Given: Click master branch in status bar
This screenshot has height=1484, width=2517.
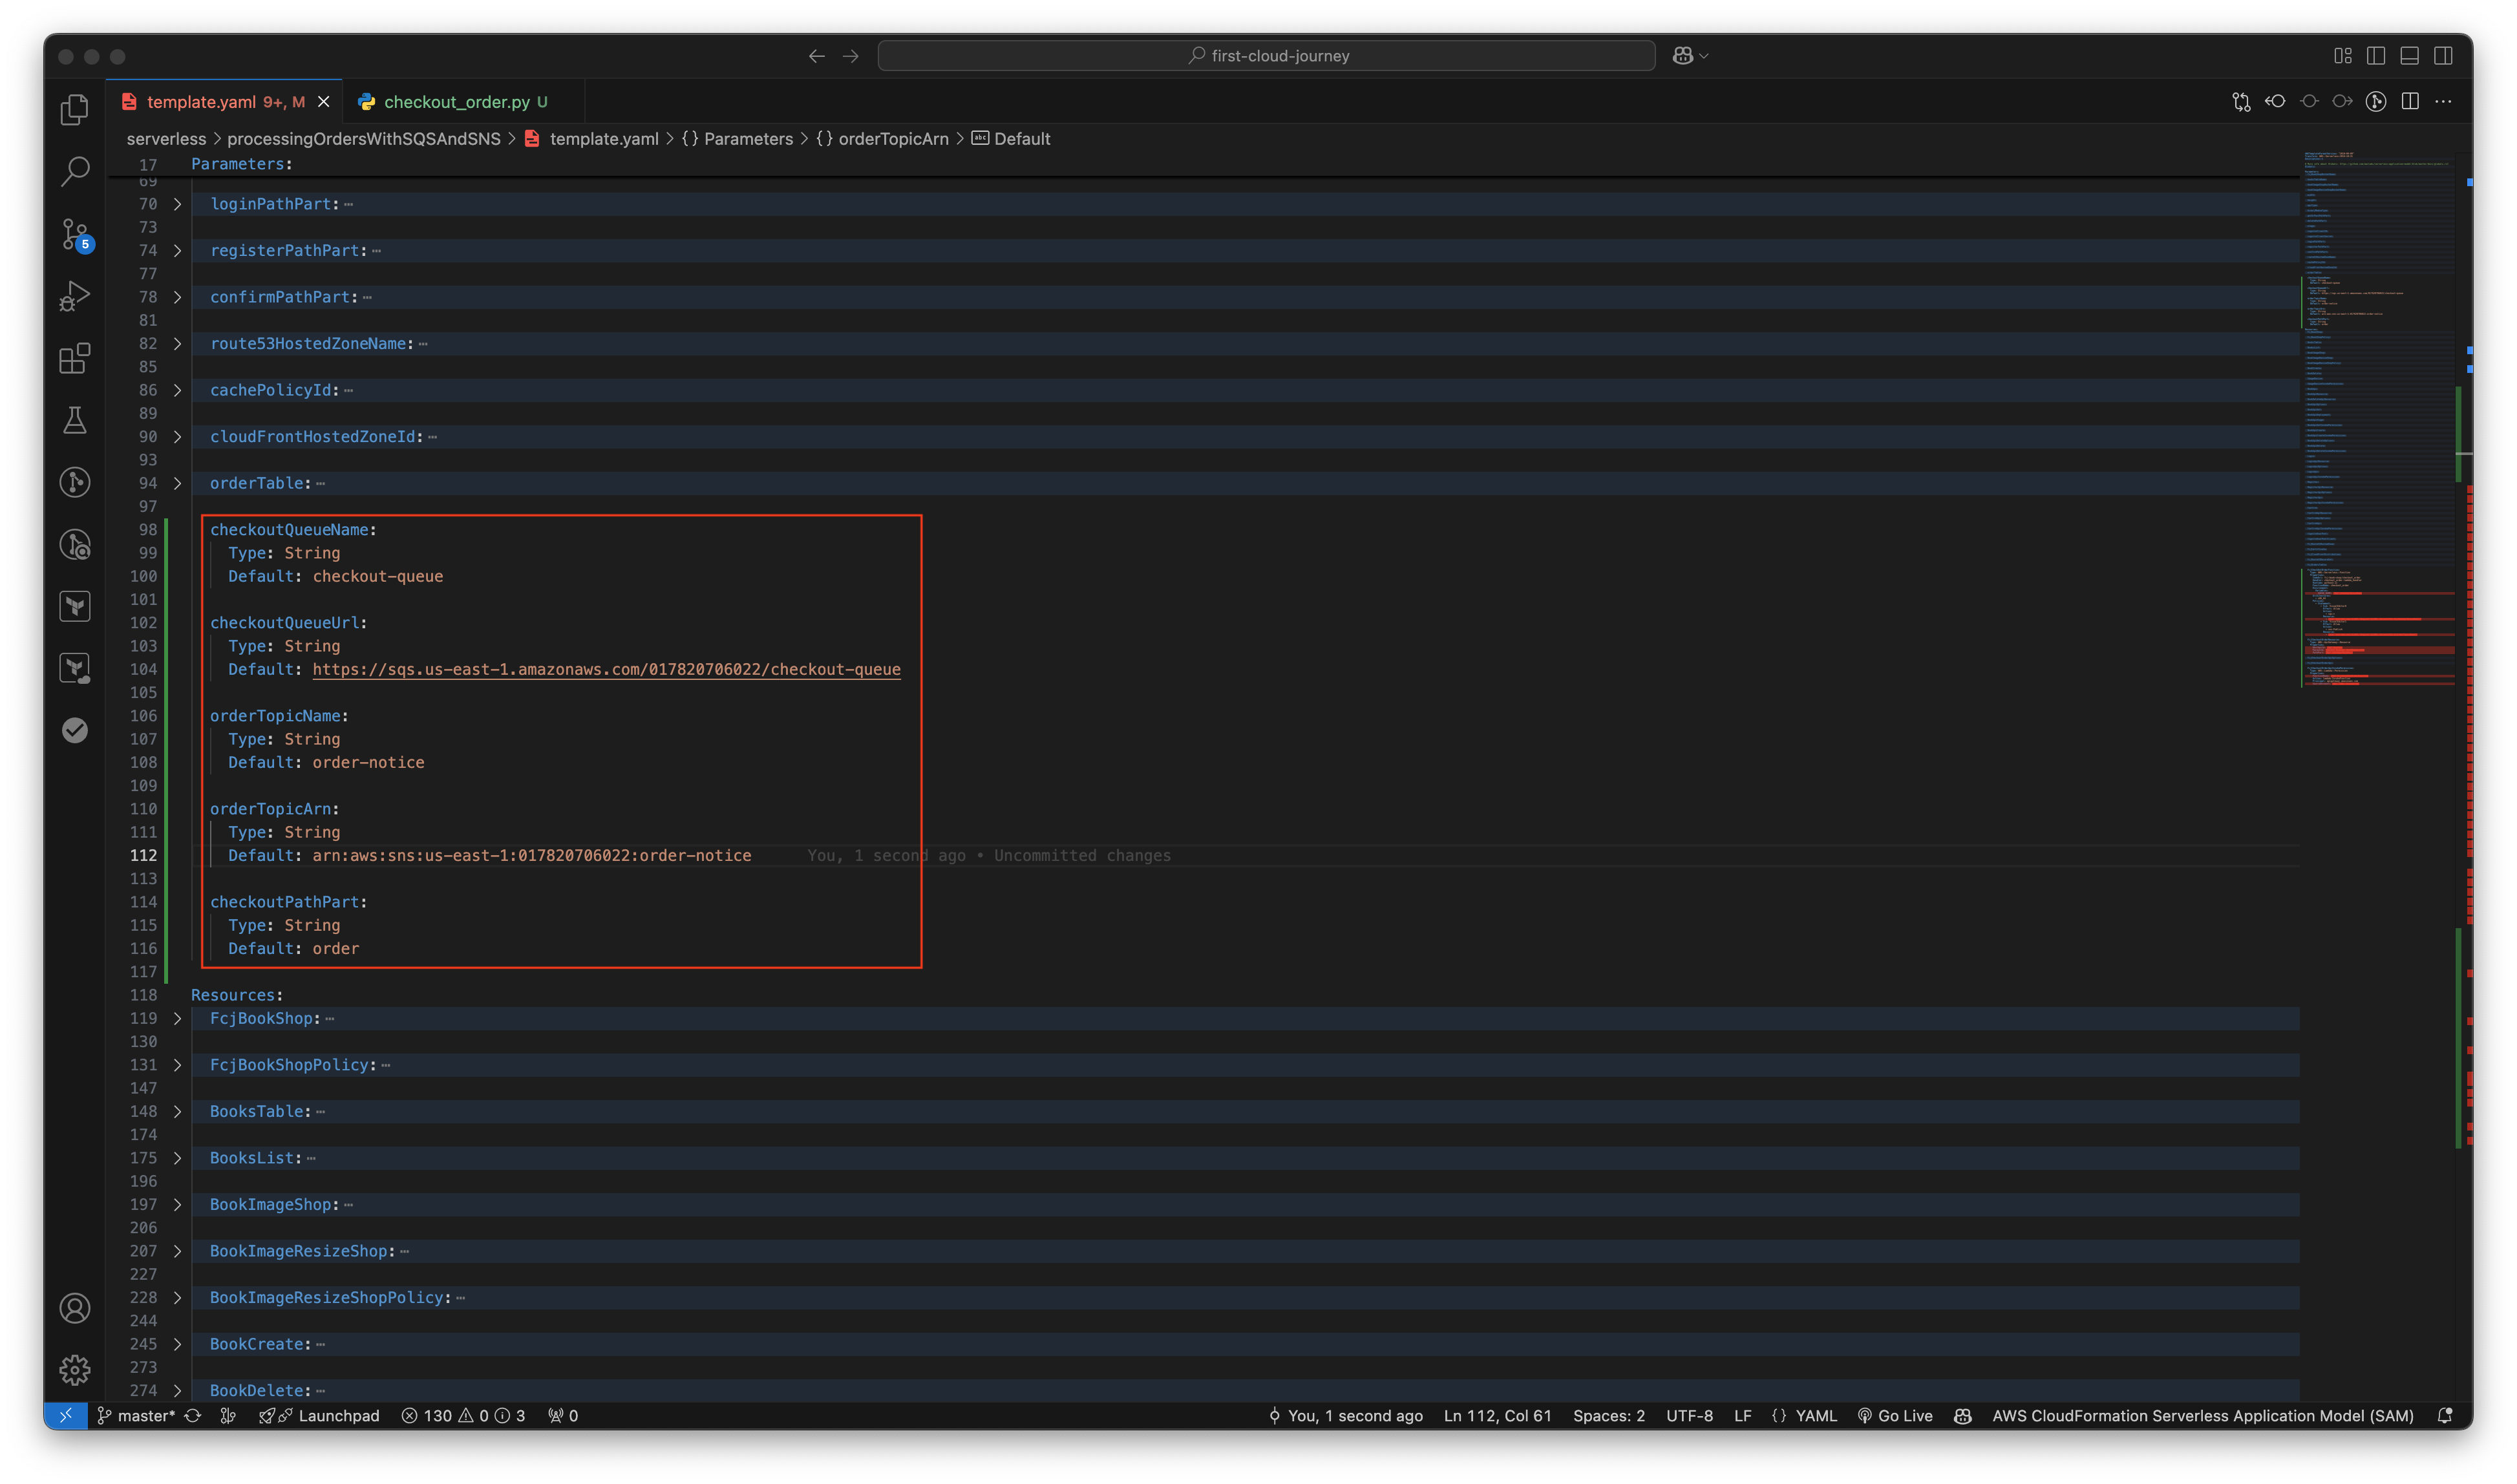Looking at the screenshot, I should 136,1415.
